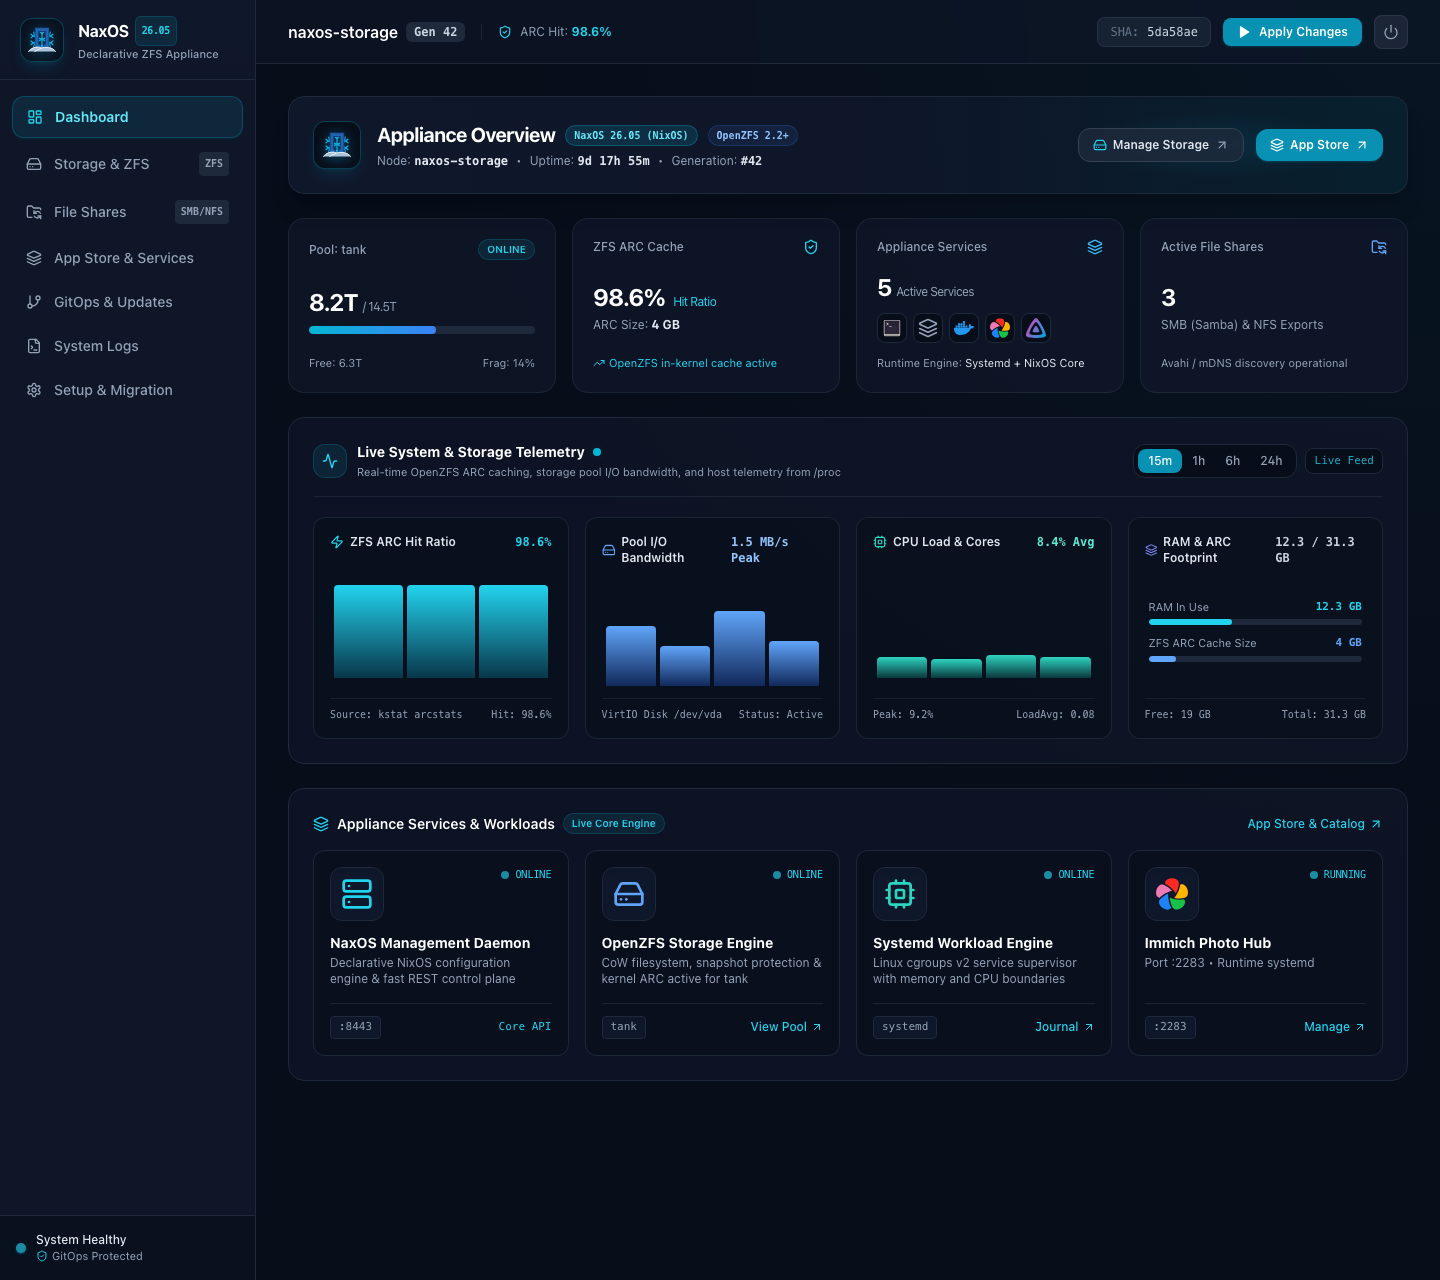Click the shield icon beside GitOps Protected

(x=42, y=1257)
